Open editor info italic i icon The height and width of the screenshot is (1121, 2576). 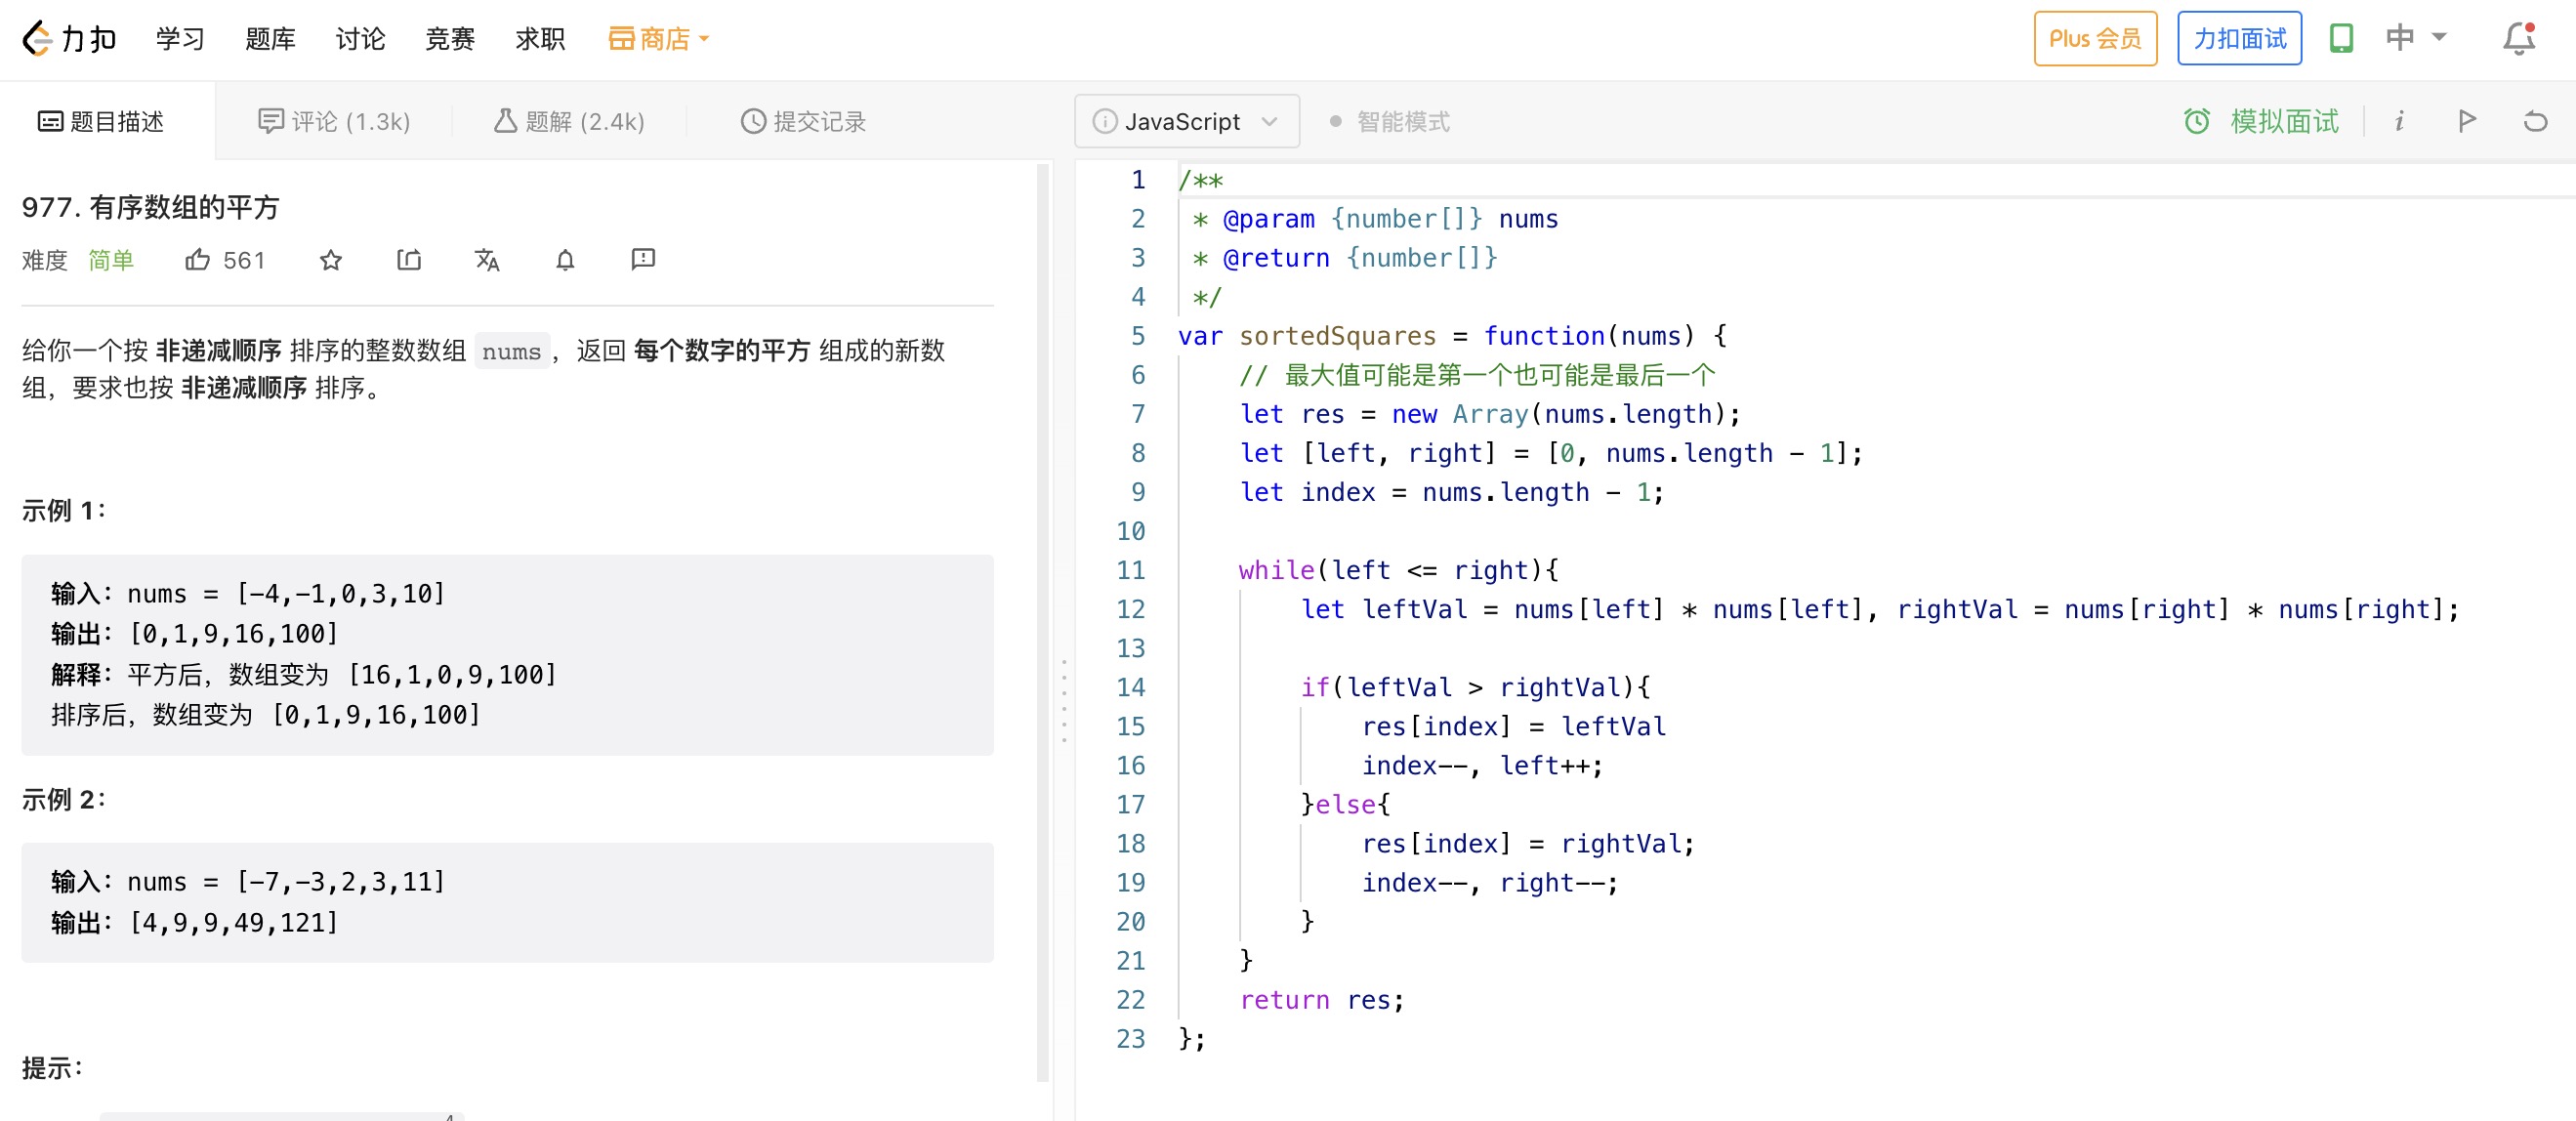click(2398, 121)
